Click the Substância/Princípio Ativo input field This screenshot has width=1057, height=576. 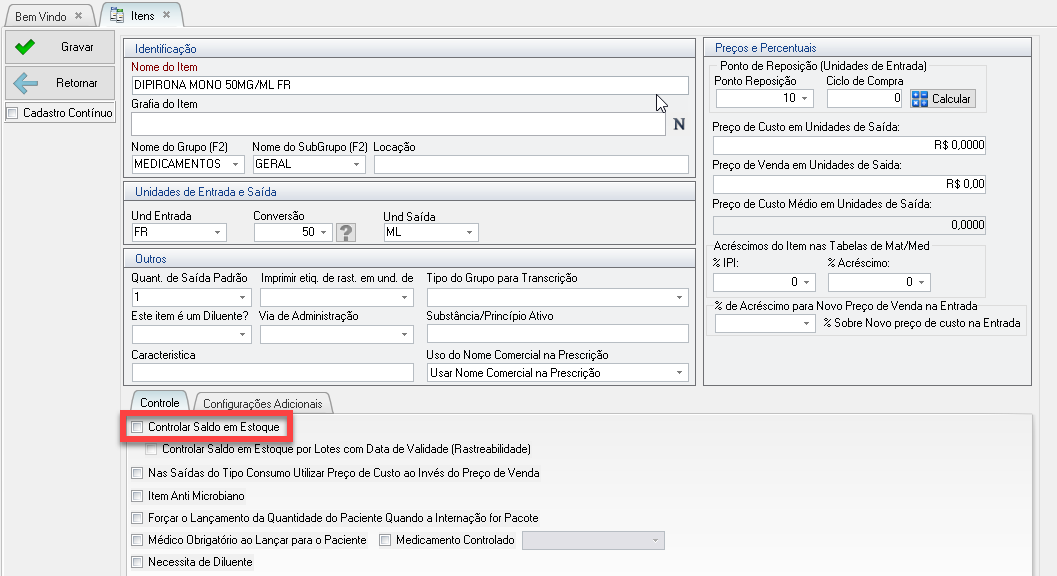(x=557, y=334)
